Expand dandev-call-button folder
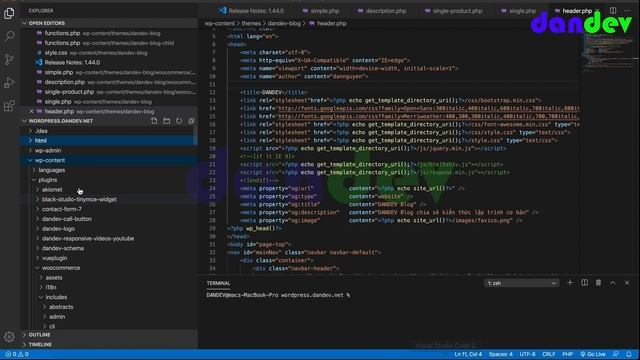Viewport: 640px width, 360px height. click(109, 219)
